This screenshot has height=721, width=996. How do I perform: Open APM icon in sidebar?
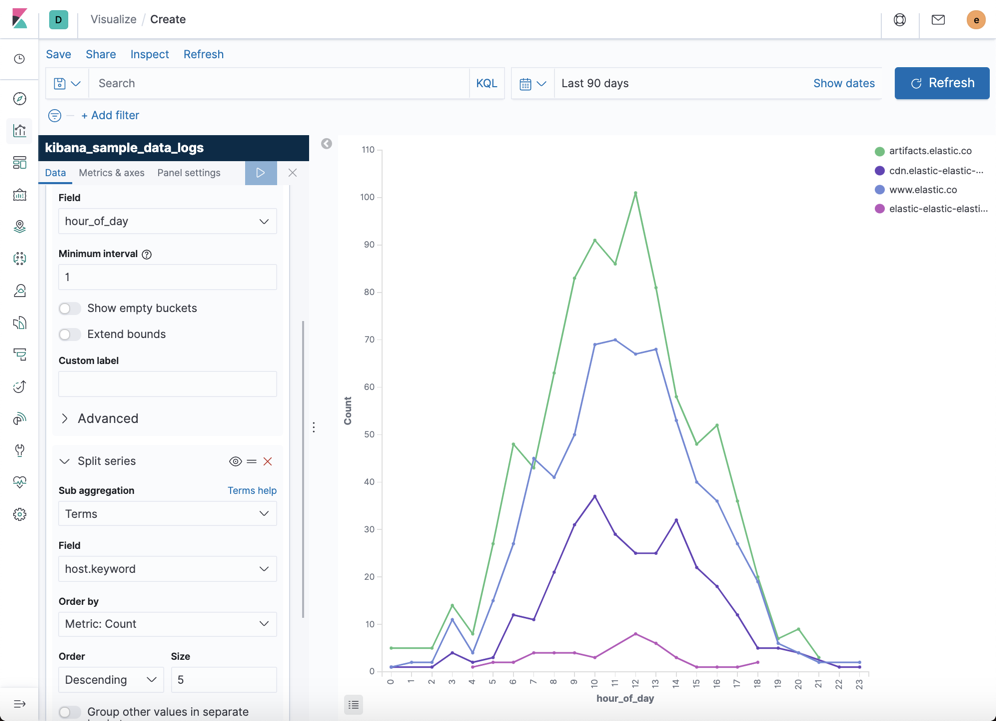point(20,354)
